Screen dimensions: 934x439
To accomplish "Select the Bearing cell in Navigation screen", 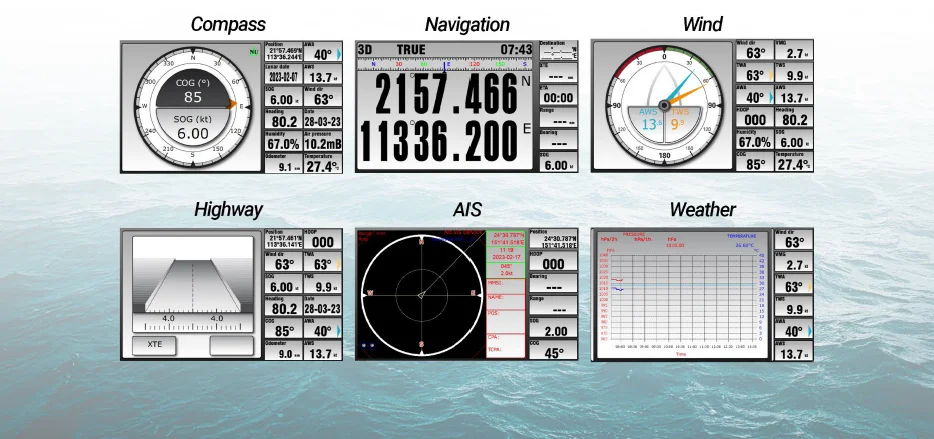I will [558, 139].
